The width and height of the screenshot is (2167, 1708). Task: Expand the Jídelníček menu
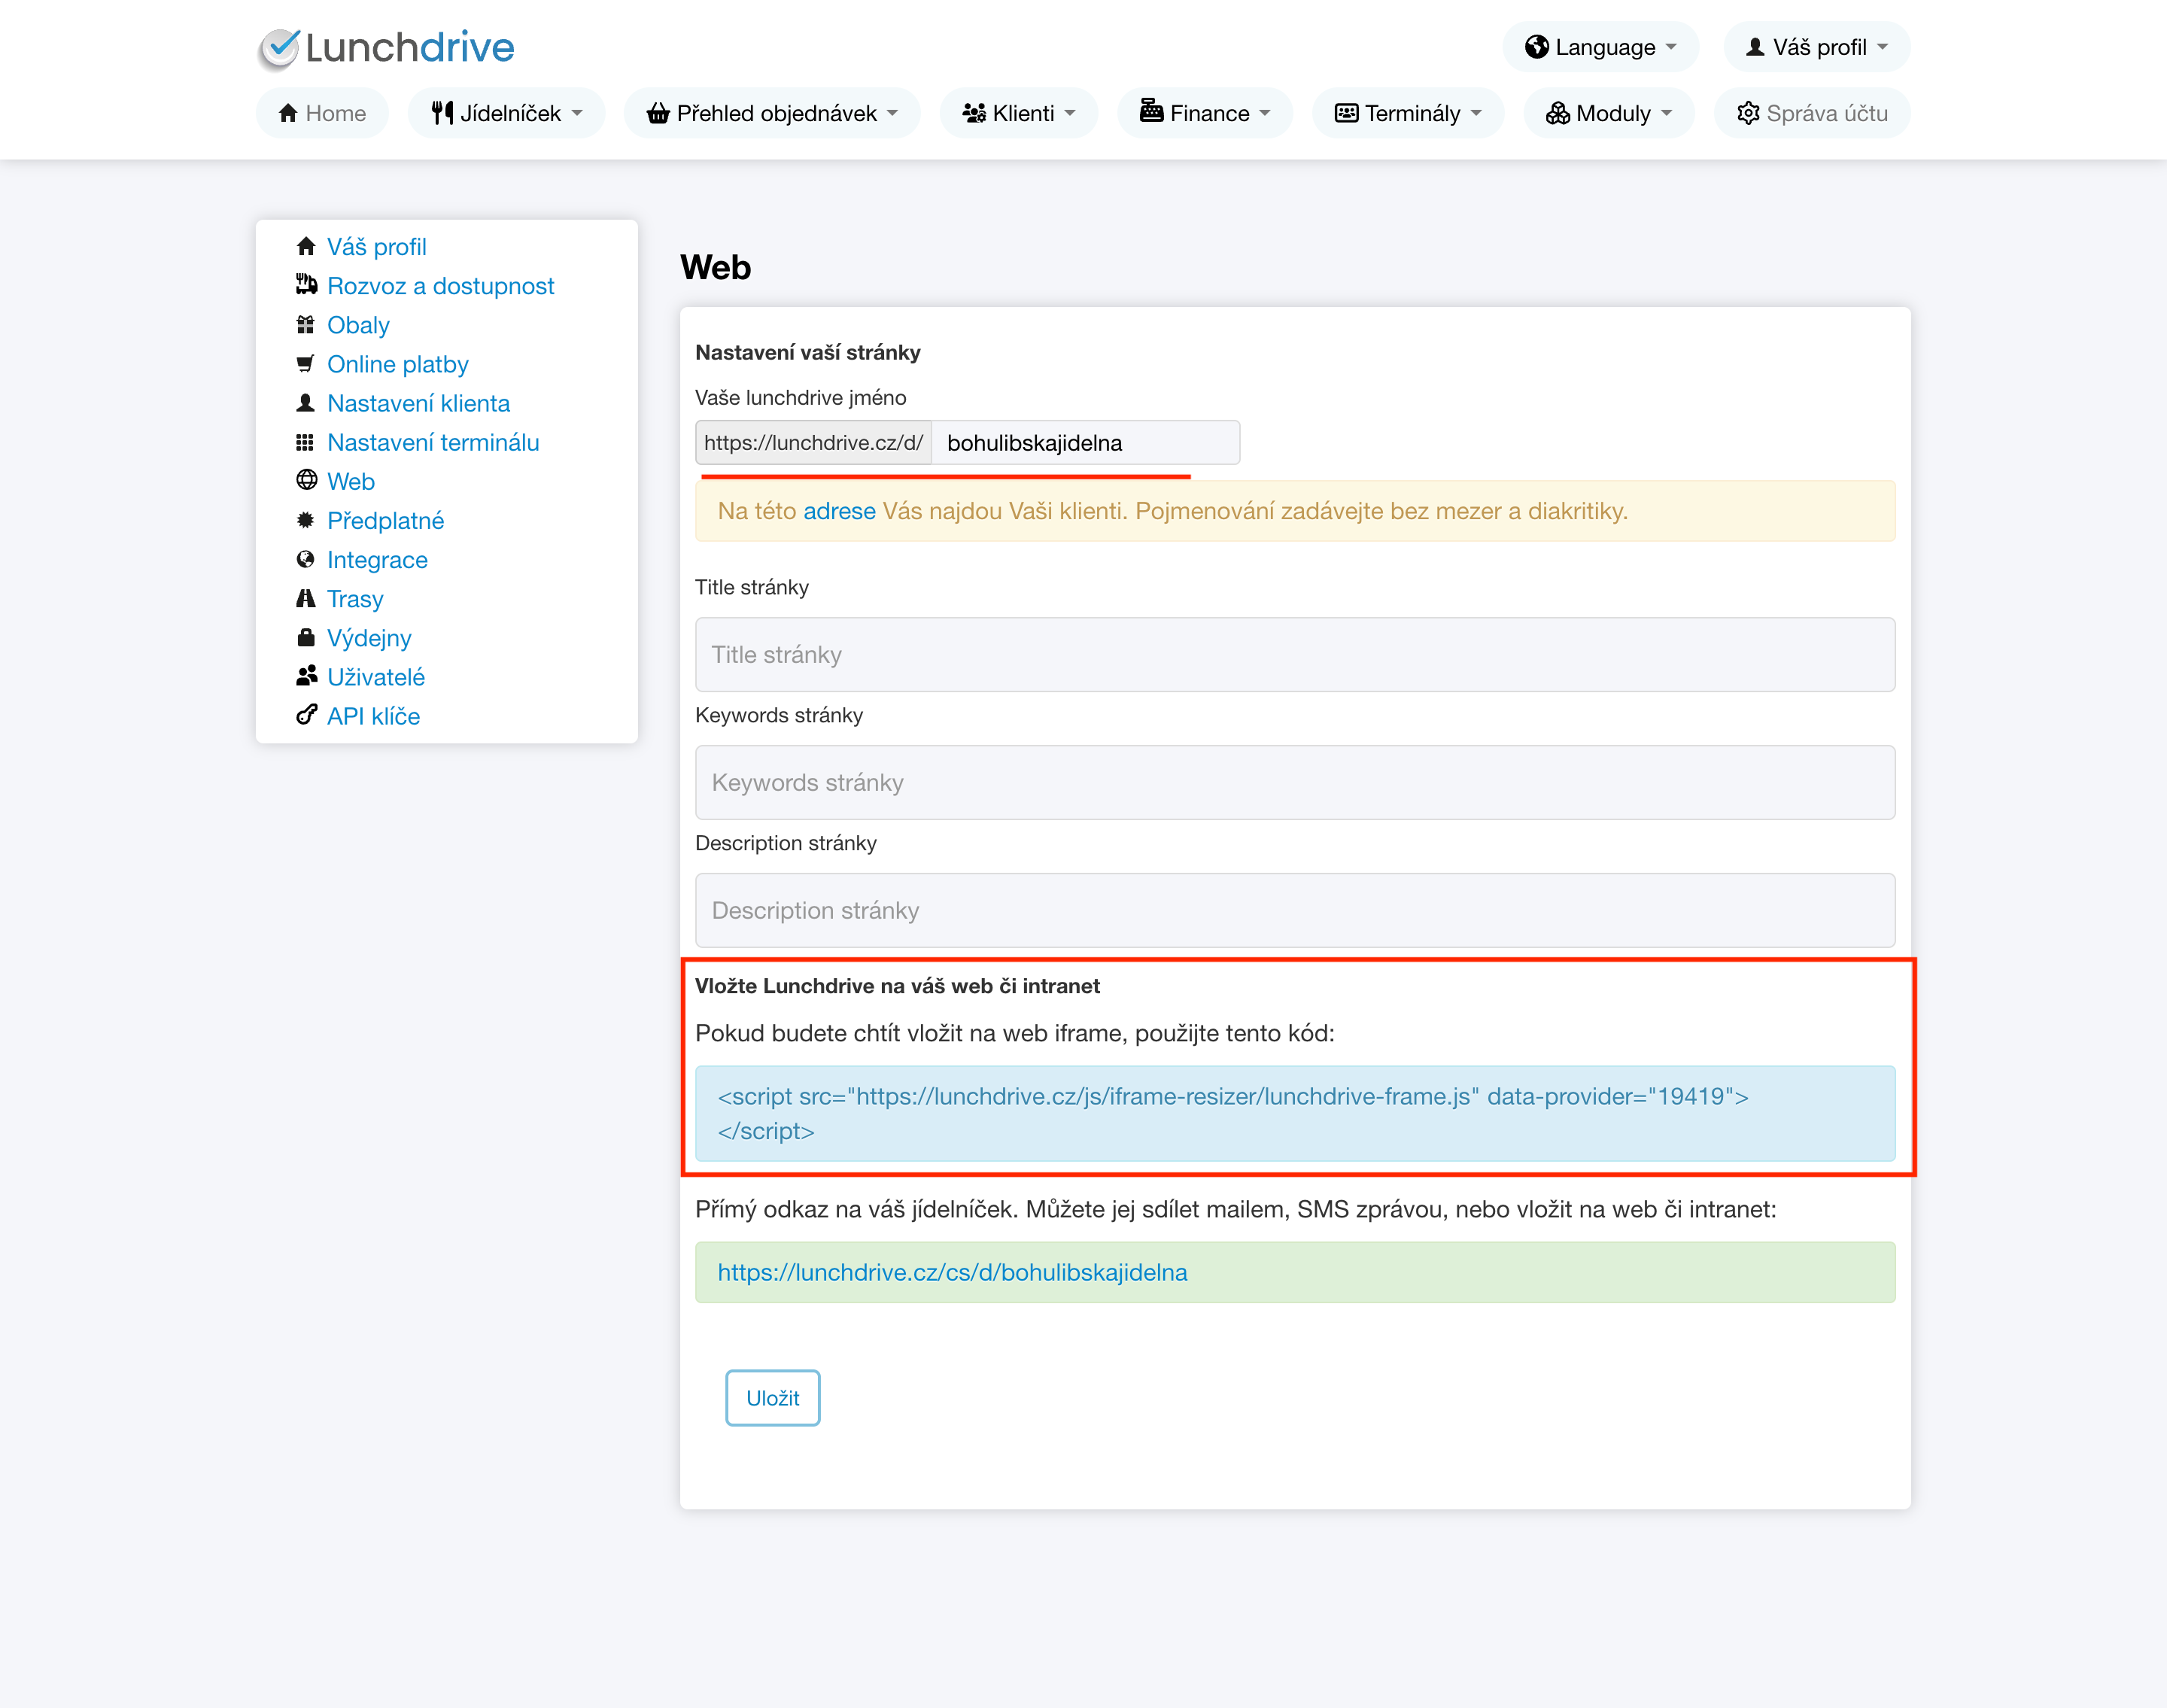(506, 113)
